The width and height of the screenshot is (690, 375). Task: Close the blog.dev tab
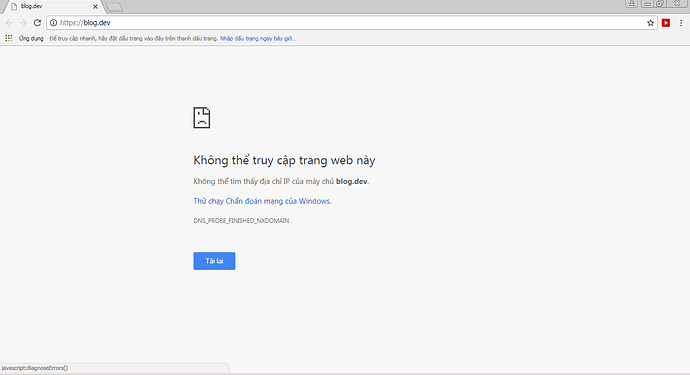[x=95, y=7]
